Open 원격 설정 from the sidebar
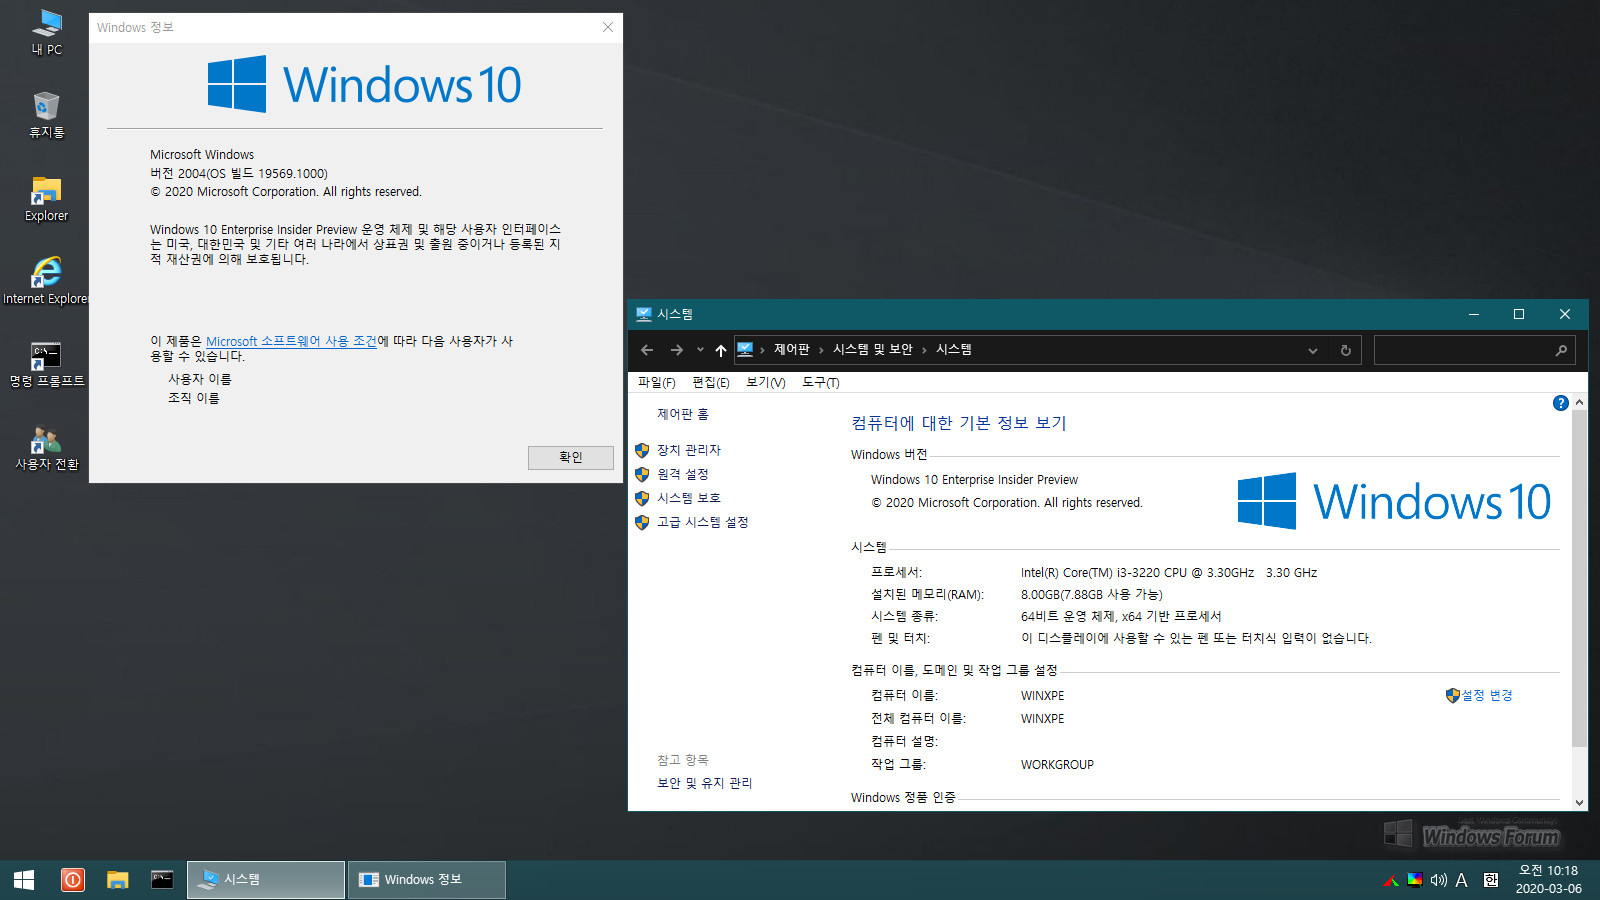The height and width of the screenshot is (900, 1600). [x=682, y=474]
